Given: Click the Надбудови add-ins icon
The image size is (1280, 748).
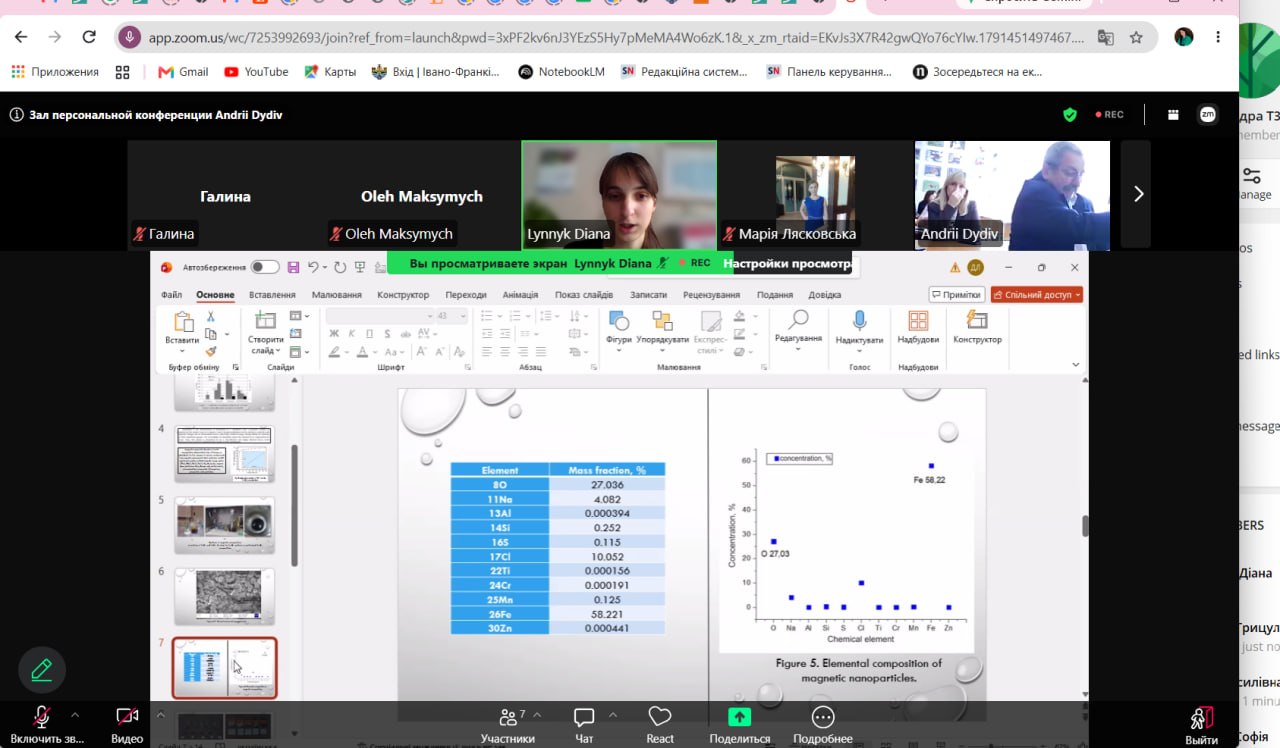Looking at the screenshot, I should coord(918,321).
